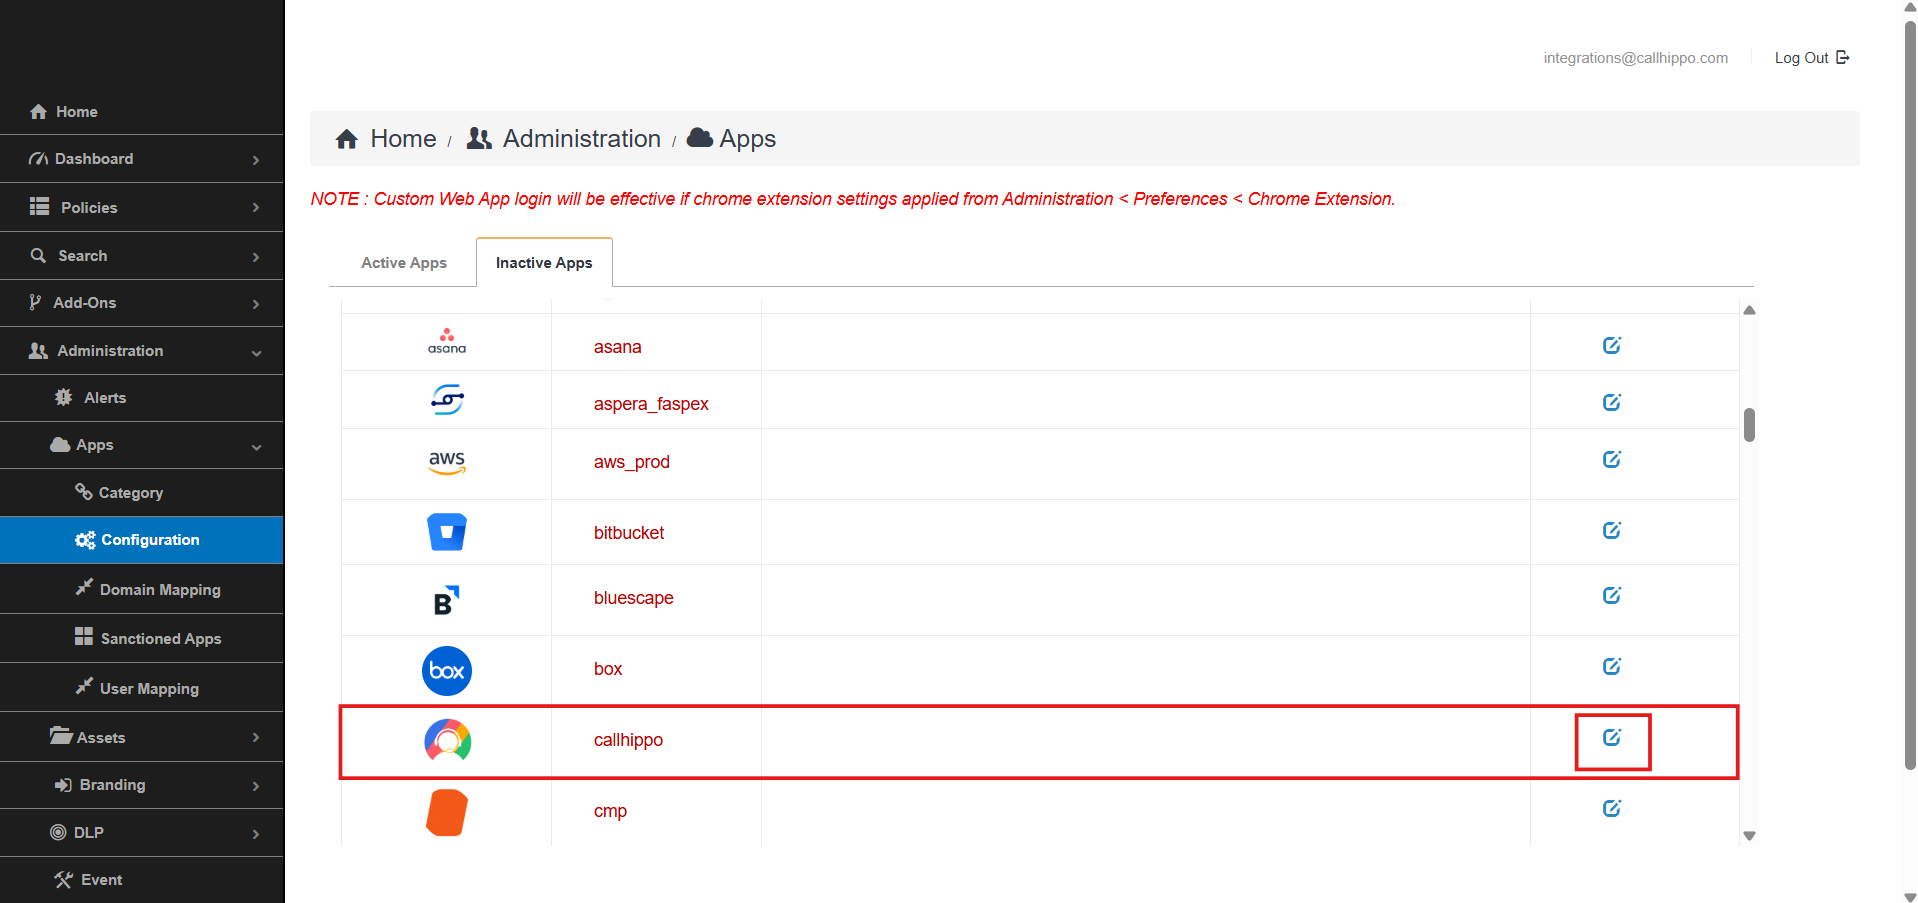Click the callhippo app name
Screen dimensions: 1918x903
[x=628, y=740]
